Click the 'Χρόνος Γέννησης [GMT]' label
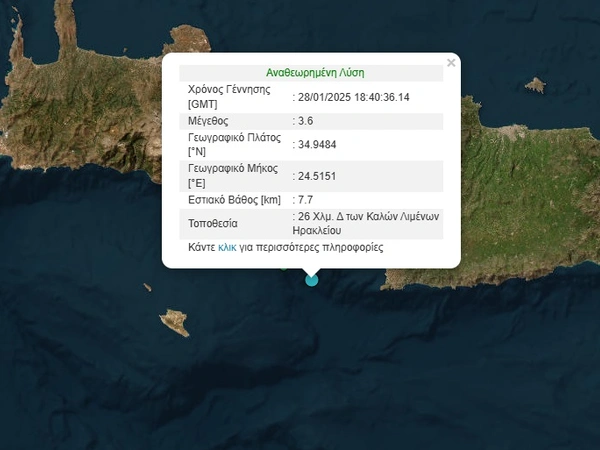This screenshot has width=600, height=450. click(229, 97)
